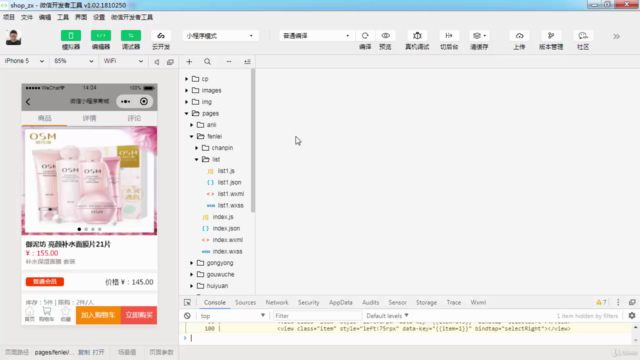Image resolution: width=640 pixels, height=360 pixels.
Task: Open the iPhone 5 device dropdown
Action: pos(24,61)
